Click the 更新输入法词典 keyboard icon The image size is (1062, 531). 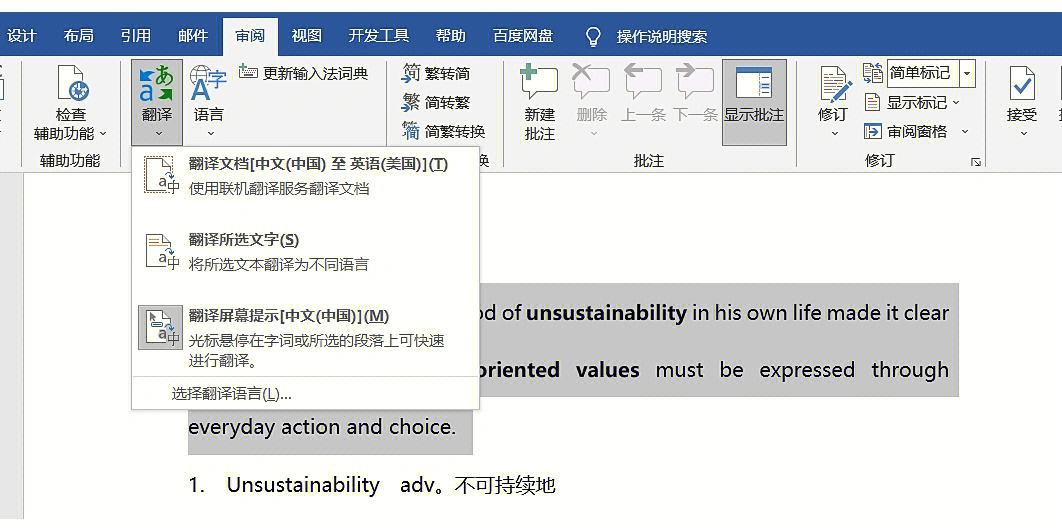tap(248, 72)
